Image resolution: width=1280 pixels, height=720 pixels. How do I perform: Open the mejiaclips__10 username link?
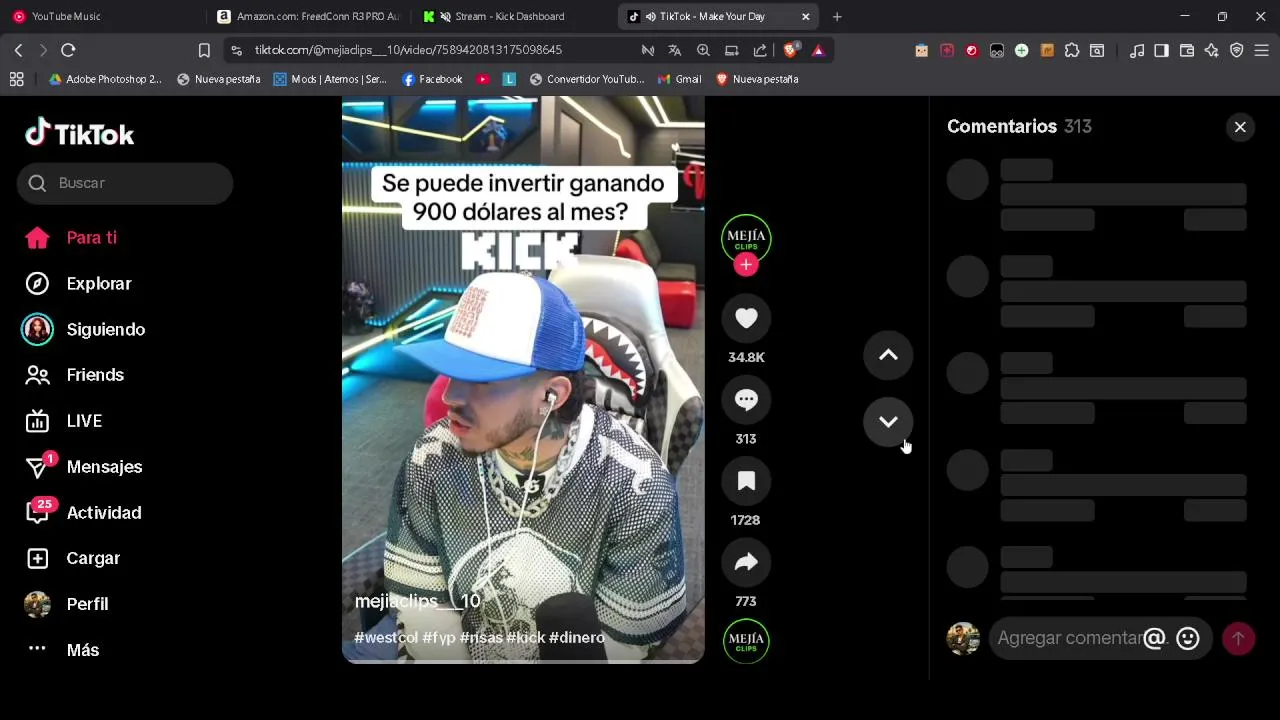tap(417, 601)
